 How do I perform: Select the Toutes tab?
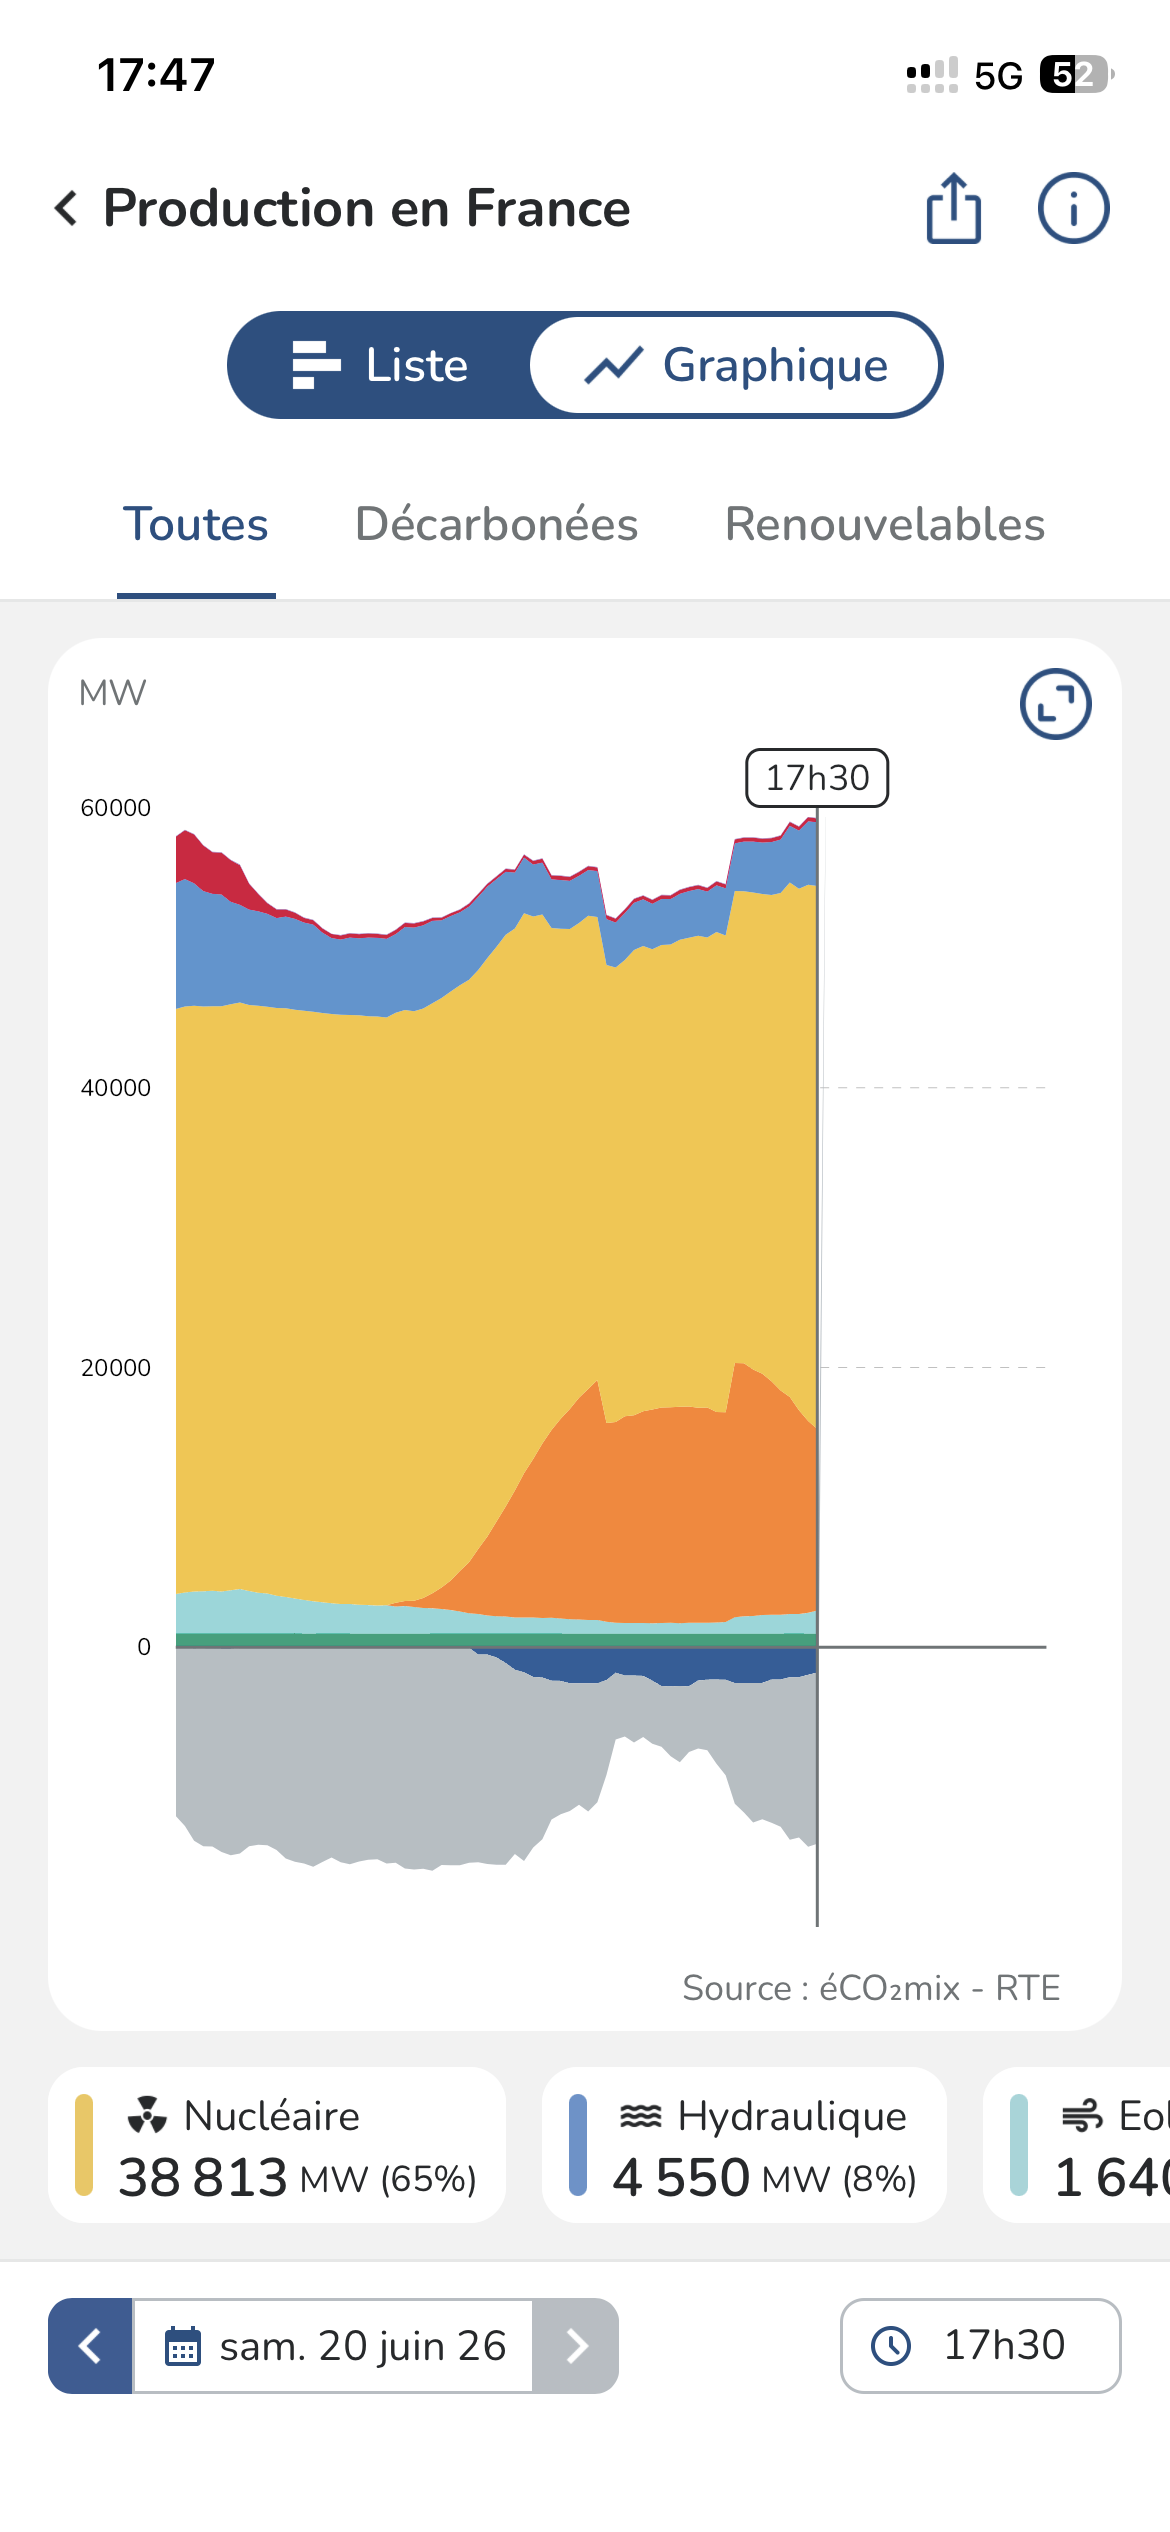tap(196, 525)
